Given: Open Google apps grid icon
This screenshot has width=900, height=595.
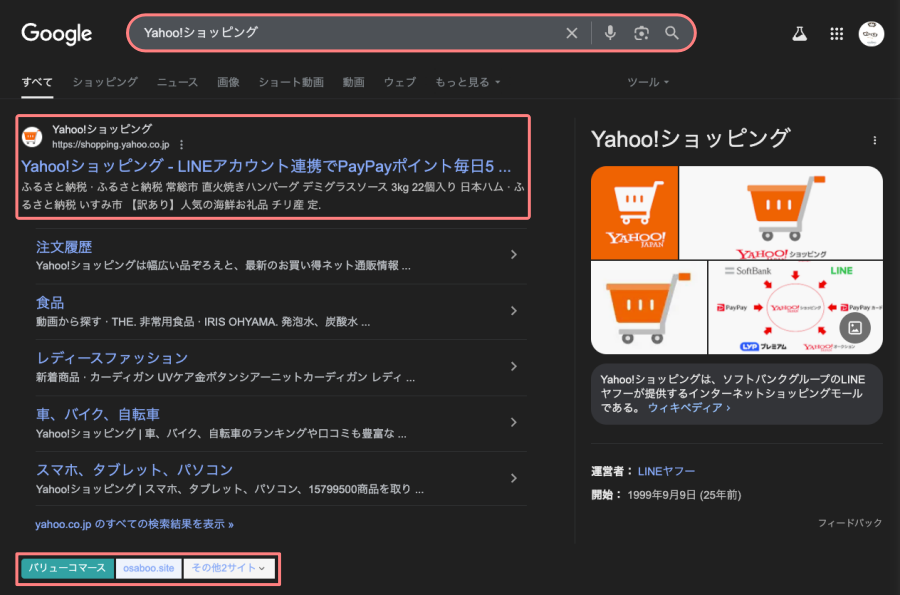Looking at the screenshot, I should coord(837,34).
